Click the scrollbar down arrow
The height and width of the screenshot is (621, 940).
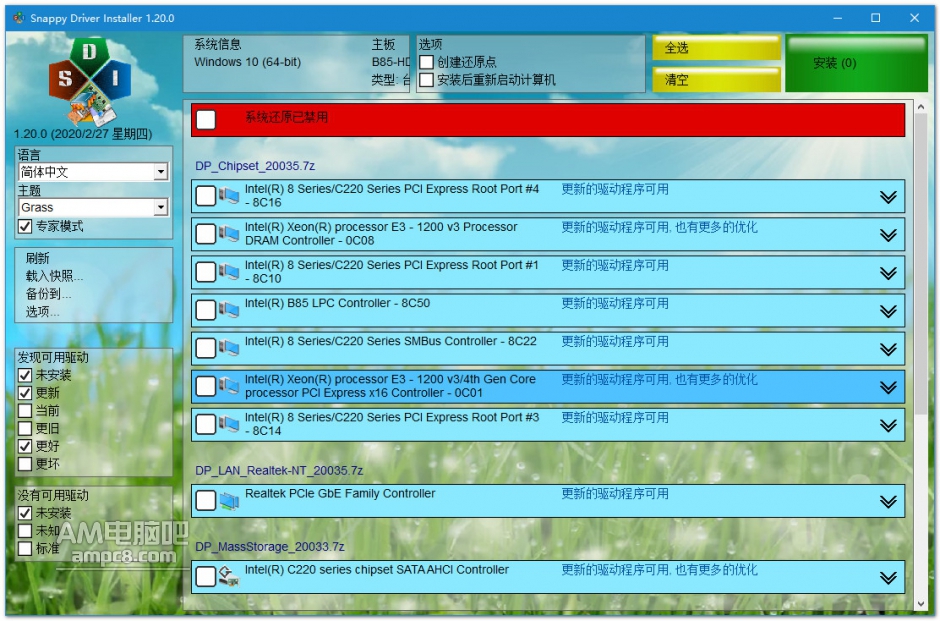coord(921,604)
